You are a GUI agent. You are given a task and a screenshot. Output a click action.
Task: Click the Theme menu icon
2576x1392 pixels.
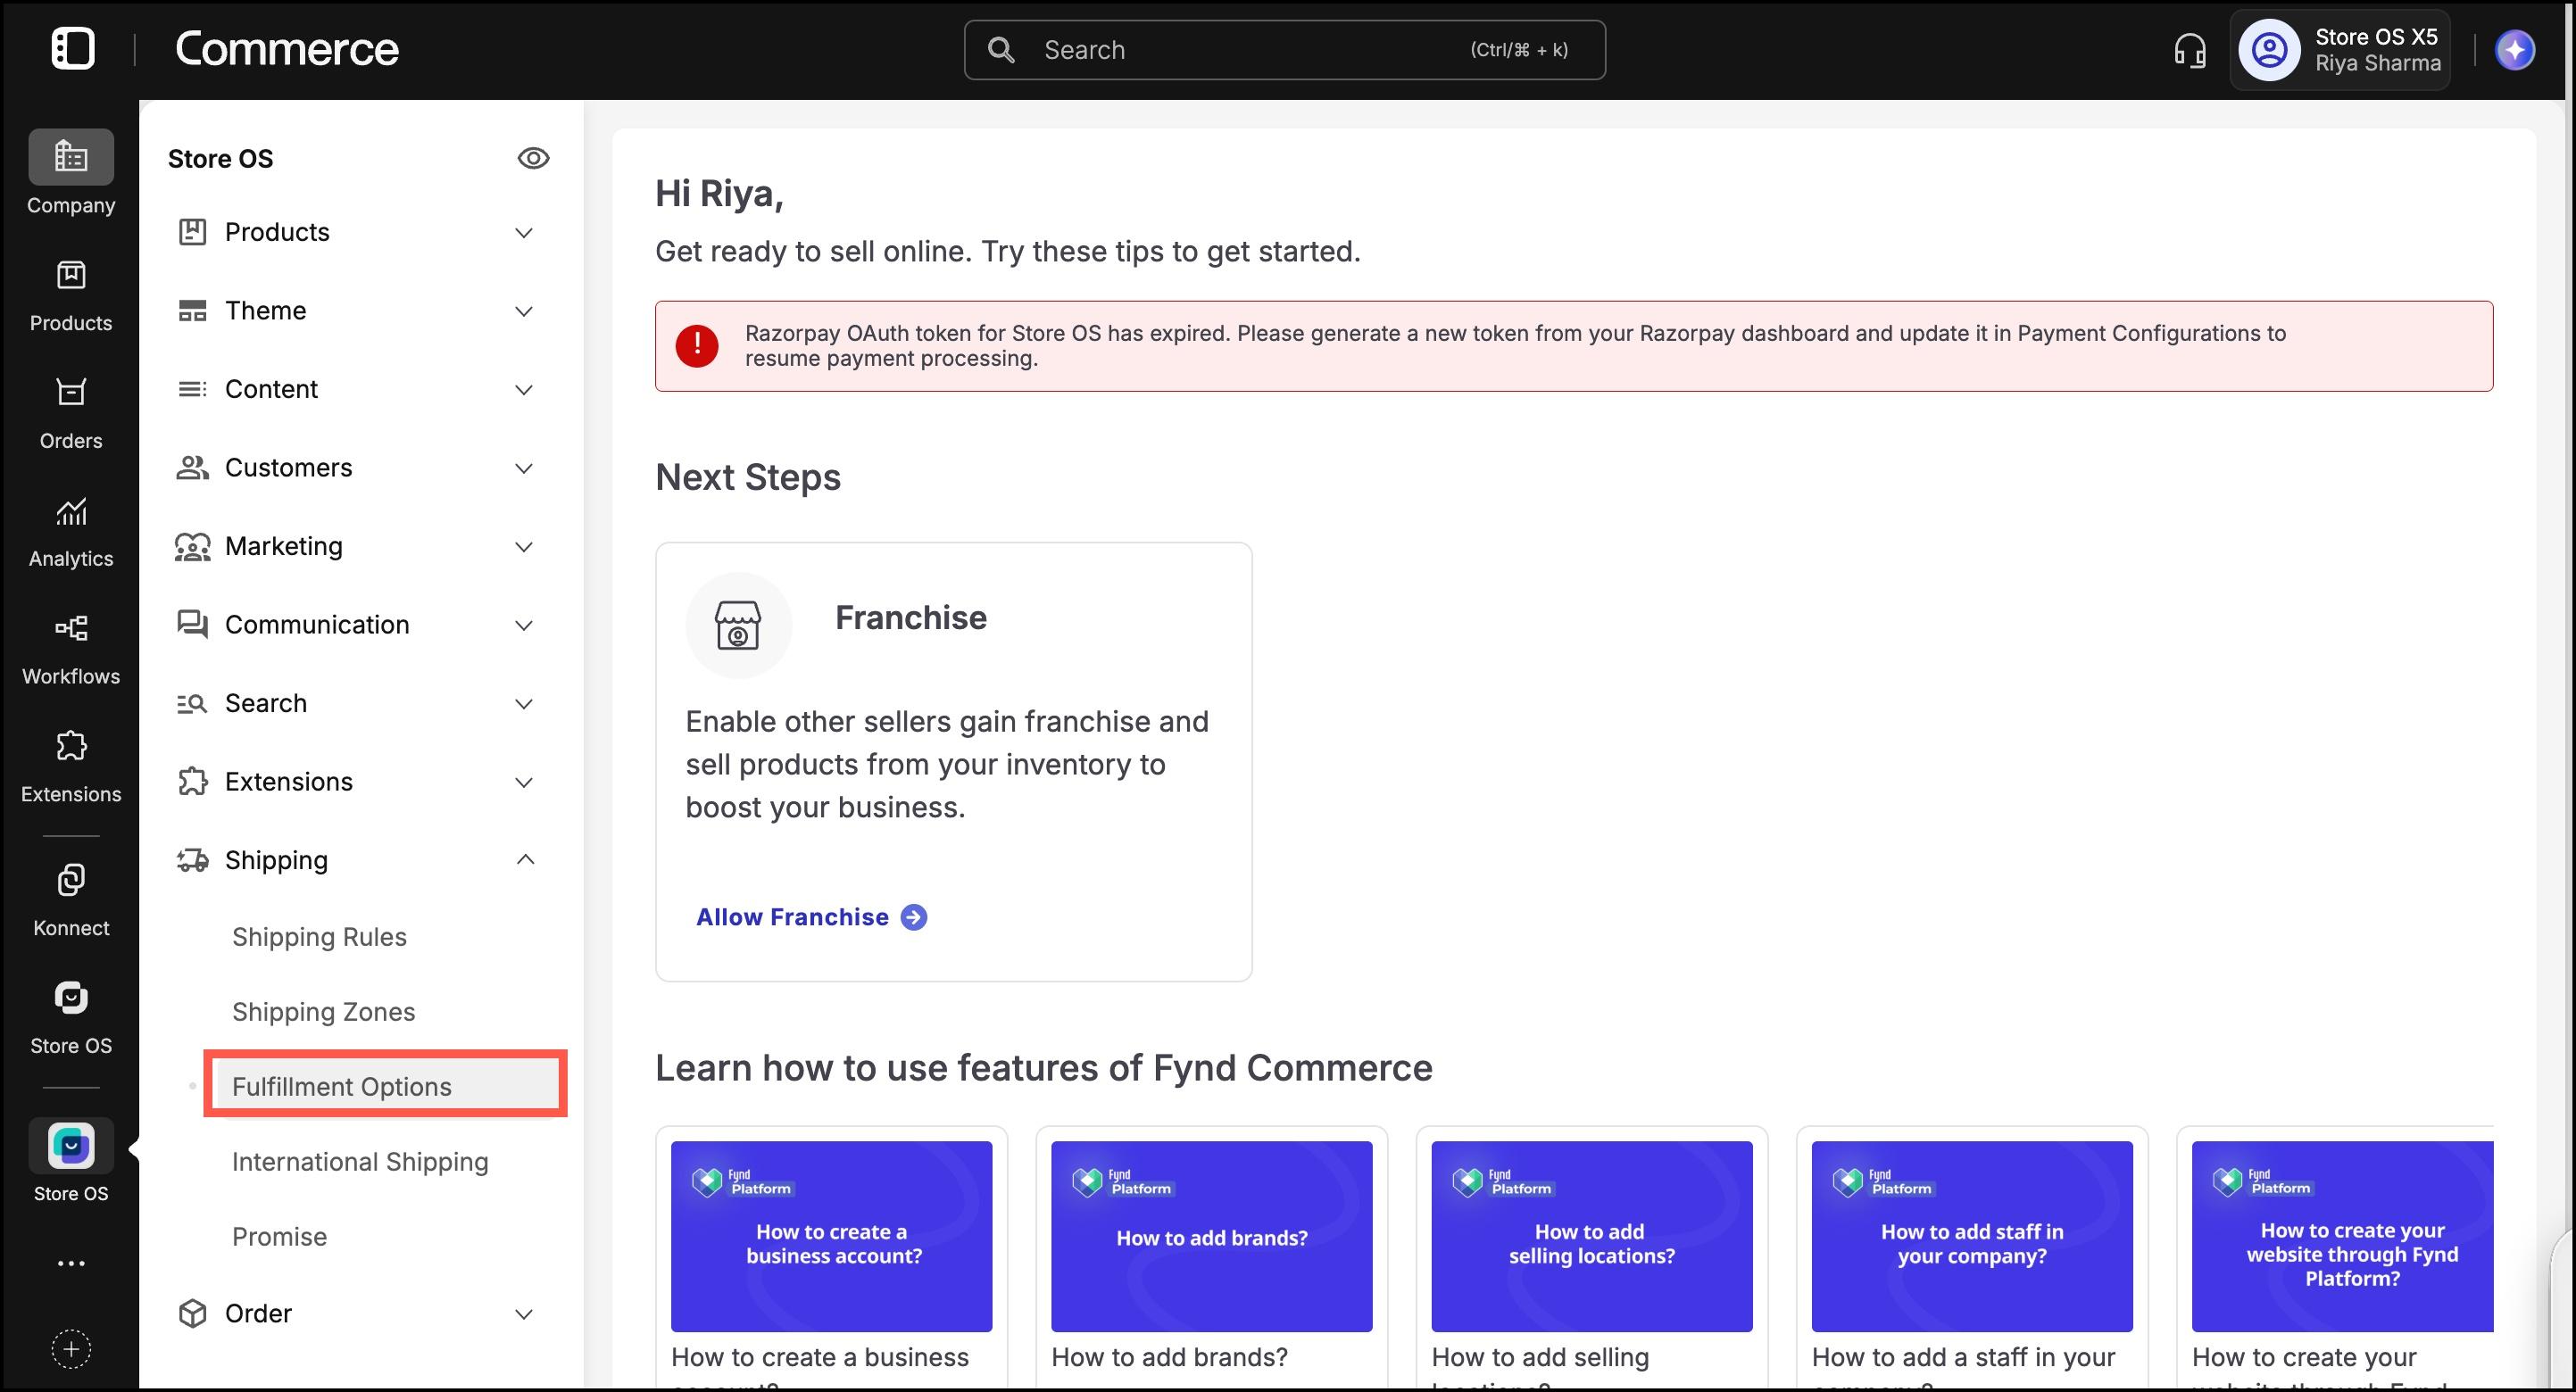coord(192,310)
